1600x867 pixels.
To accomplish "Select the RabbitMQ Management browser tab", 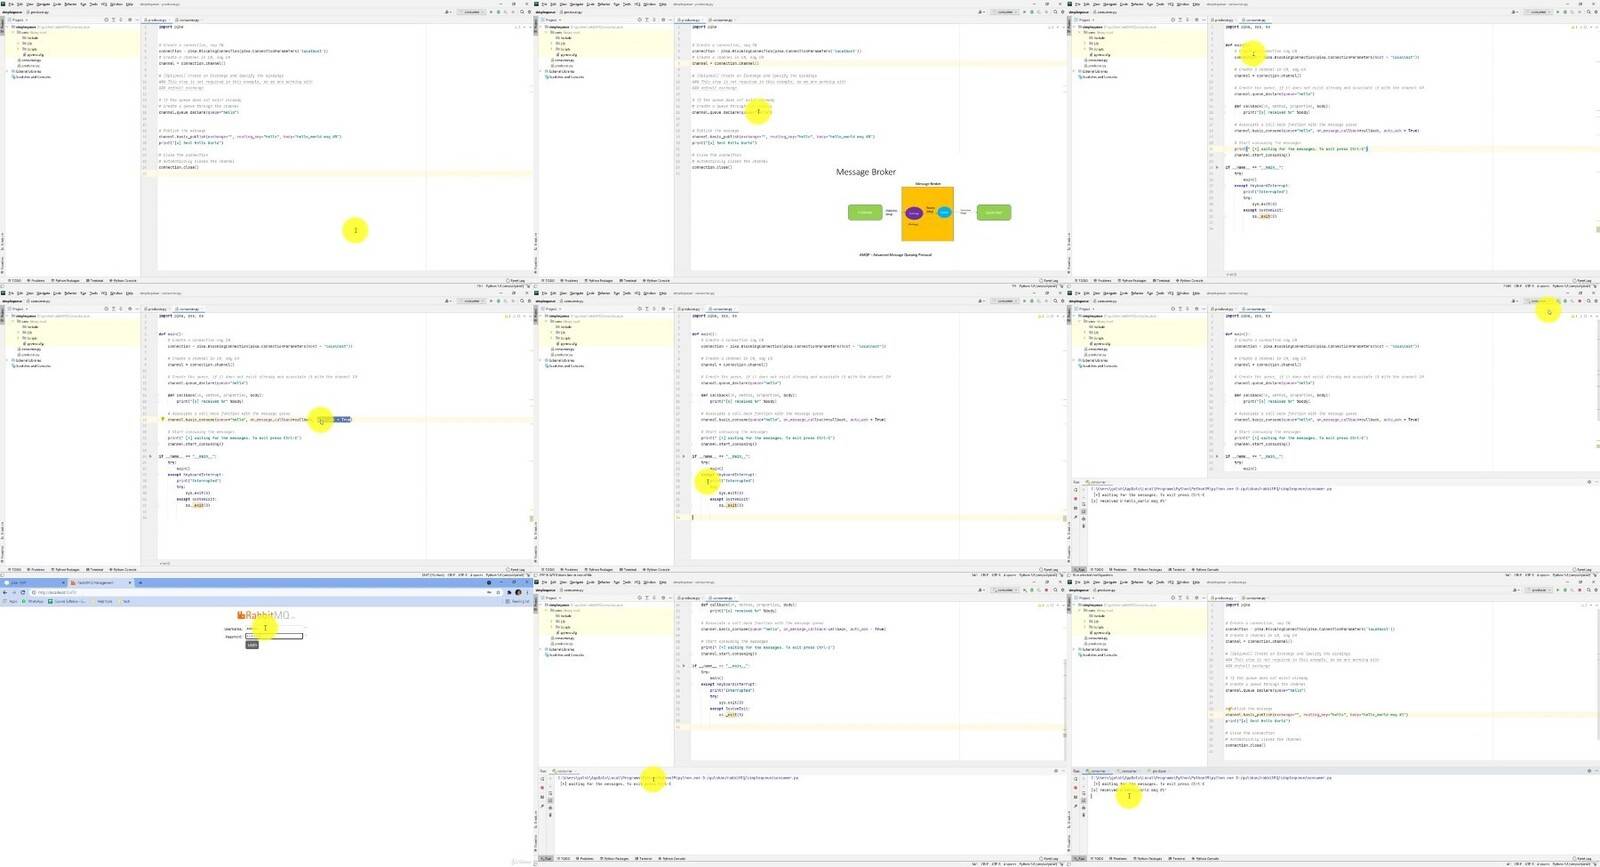I will pyautogui.click(x=100, y=582).
